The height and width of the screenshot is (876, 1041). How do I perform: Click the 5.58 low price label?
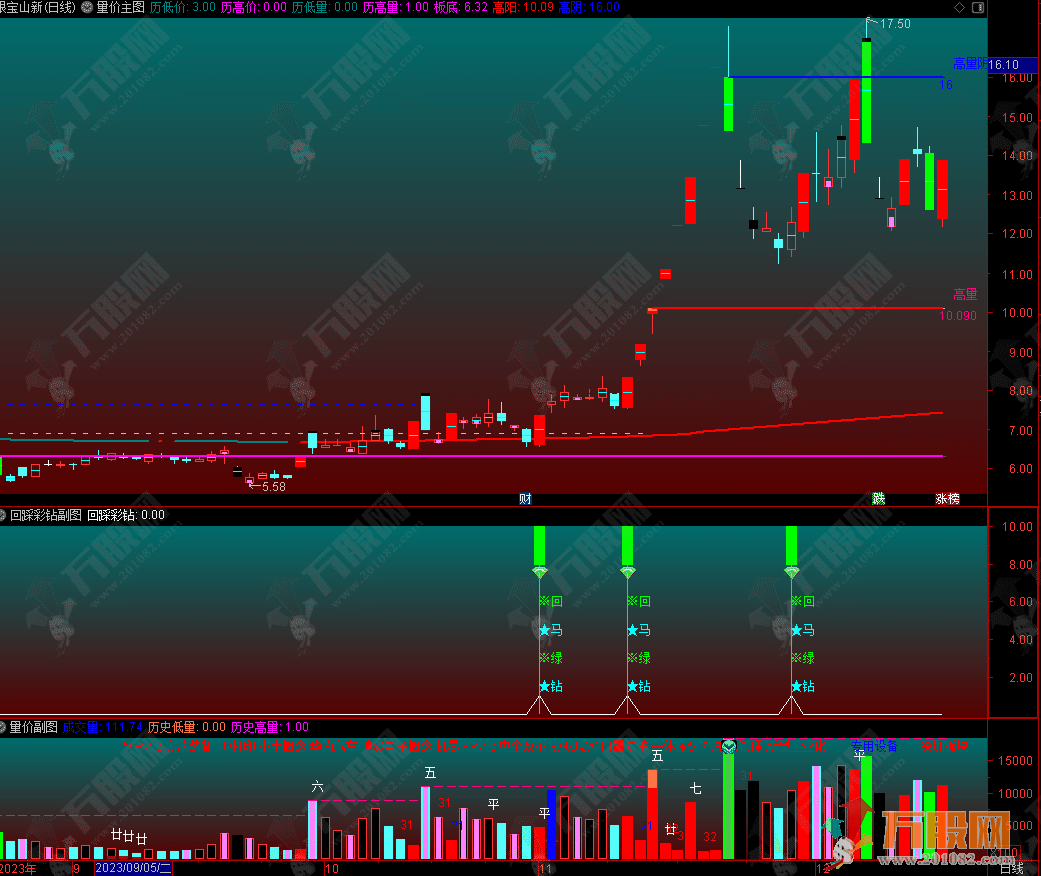(x=274, y=487)
